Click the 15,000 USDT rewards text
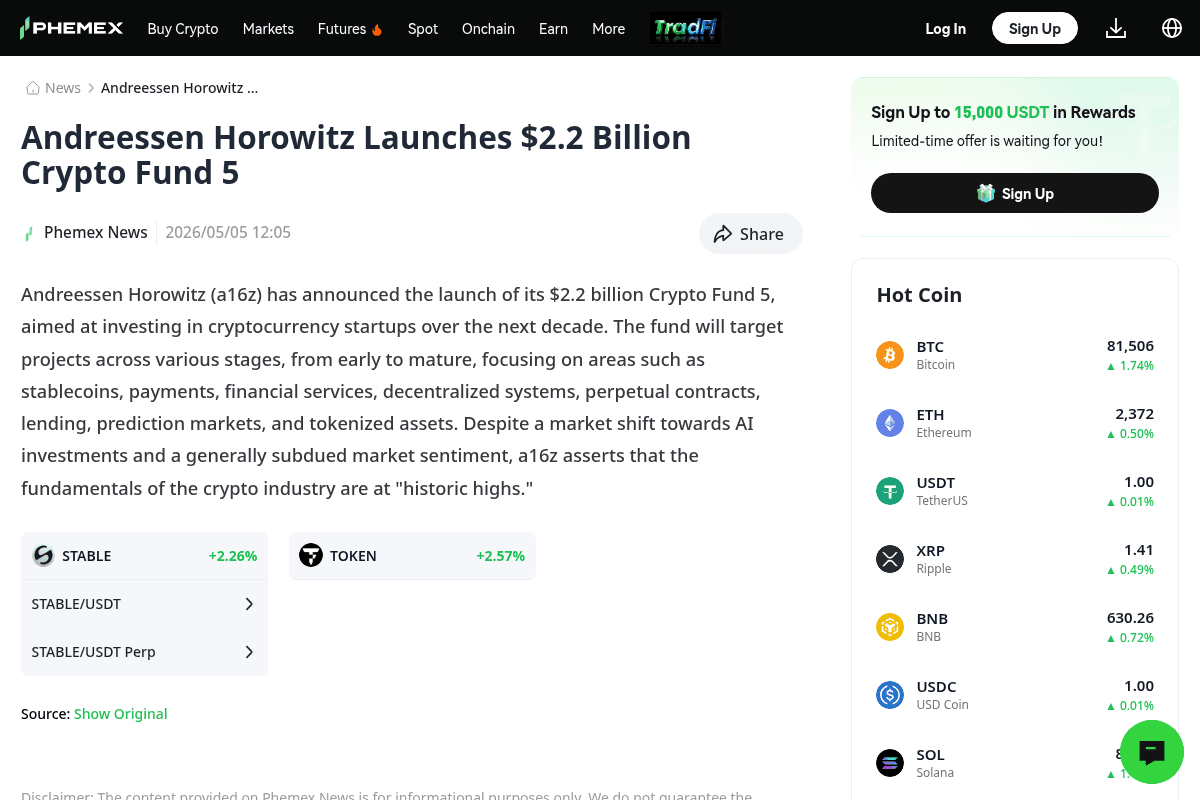The width and height of the screenshot is (1200, 800). point(1001,112)
